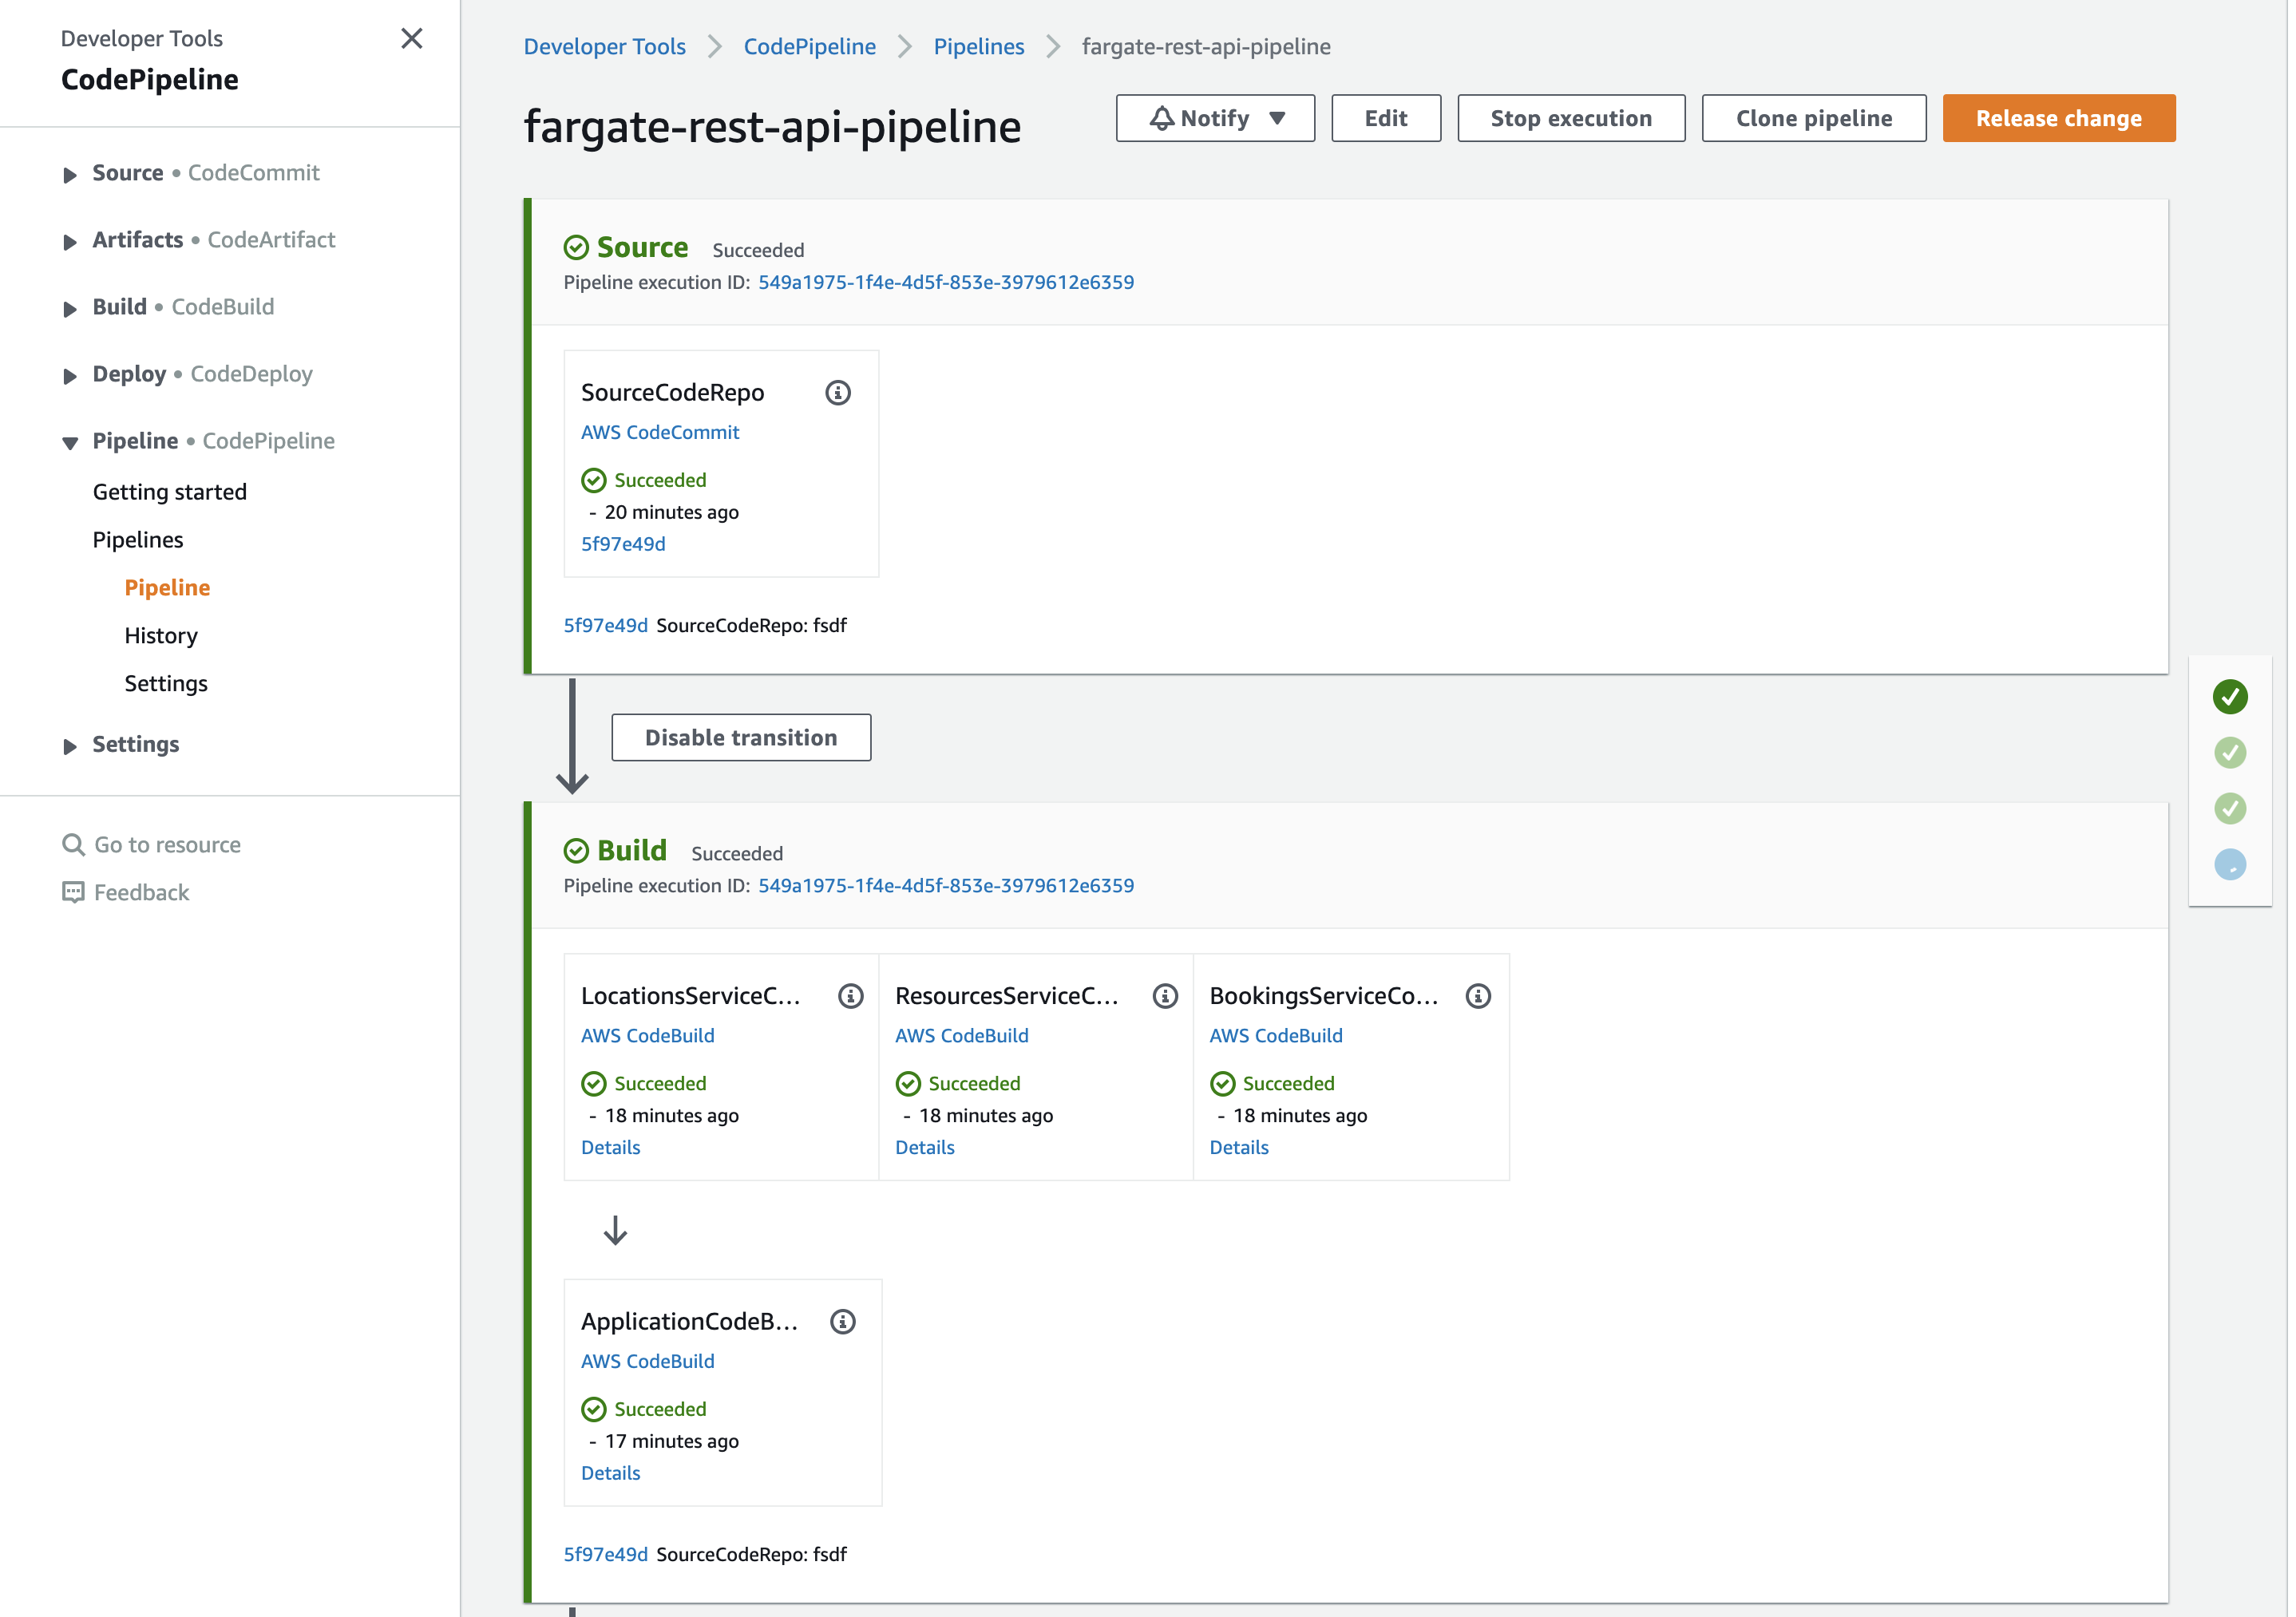Click ResourcesService Succeeded status icon

coord(908,1083)
